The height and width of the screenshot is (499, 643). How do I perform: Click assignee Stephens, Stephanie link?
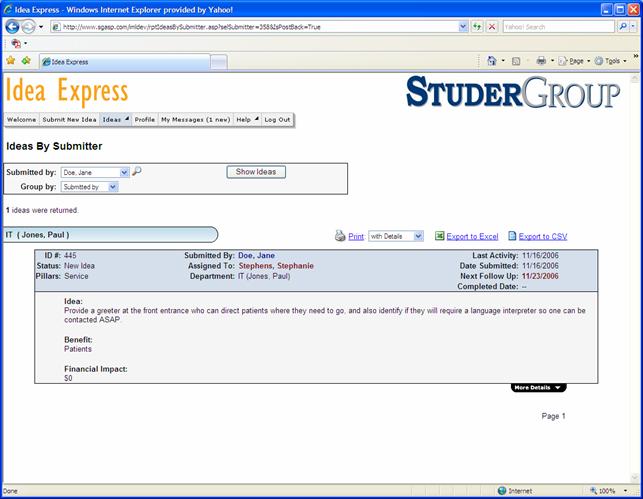pos(276,266)
